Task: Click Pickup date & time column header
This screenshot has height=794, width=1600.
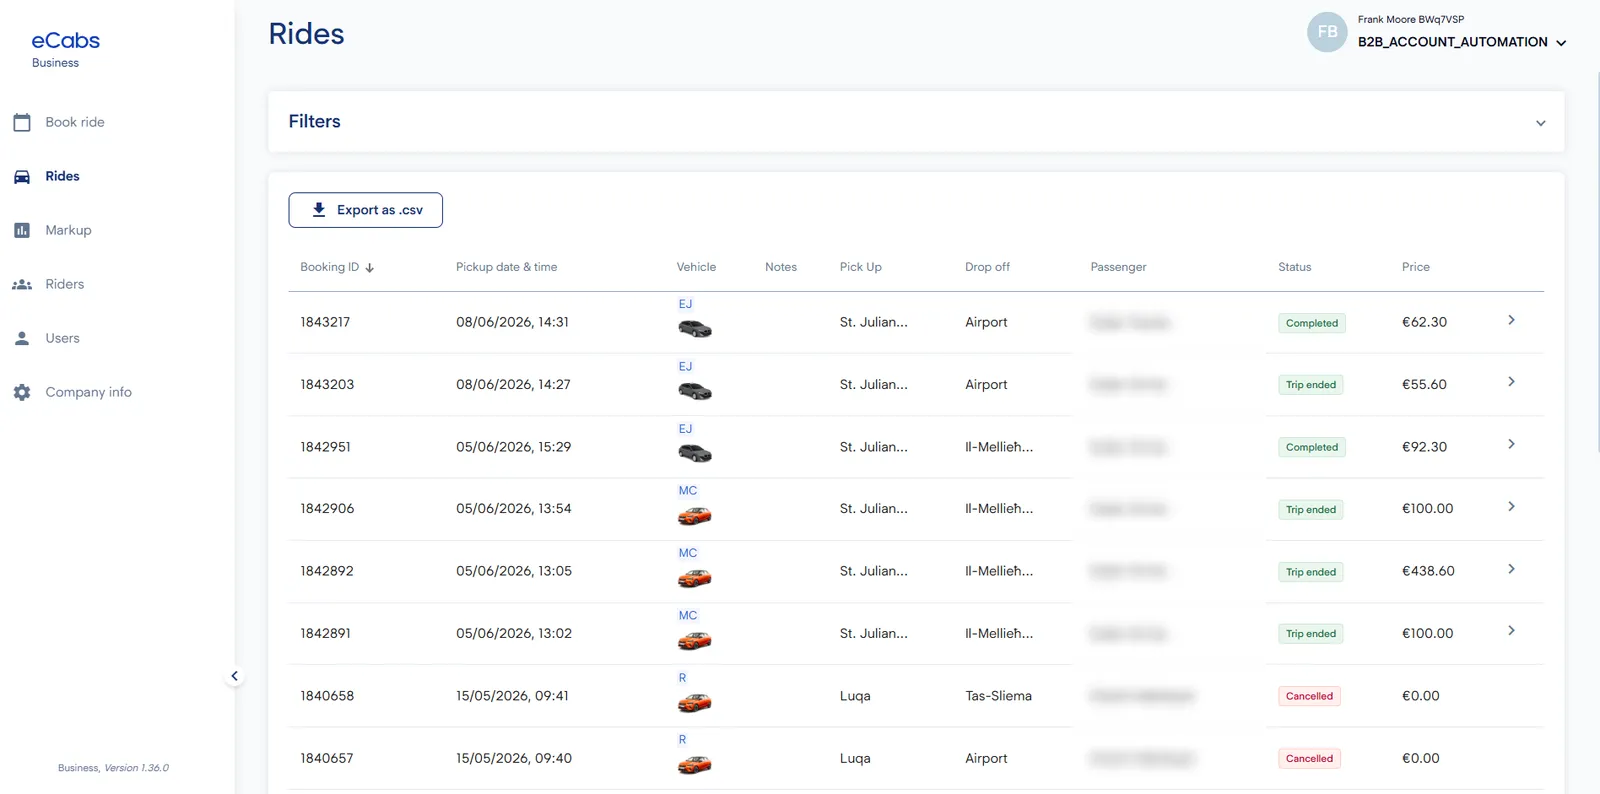Action: (x=506, y=267)
